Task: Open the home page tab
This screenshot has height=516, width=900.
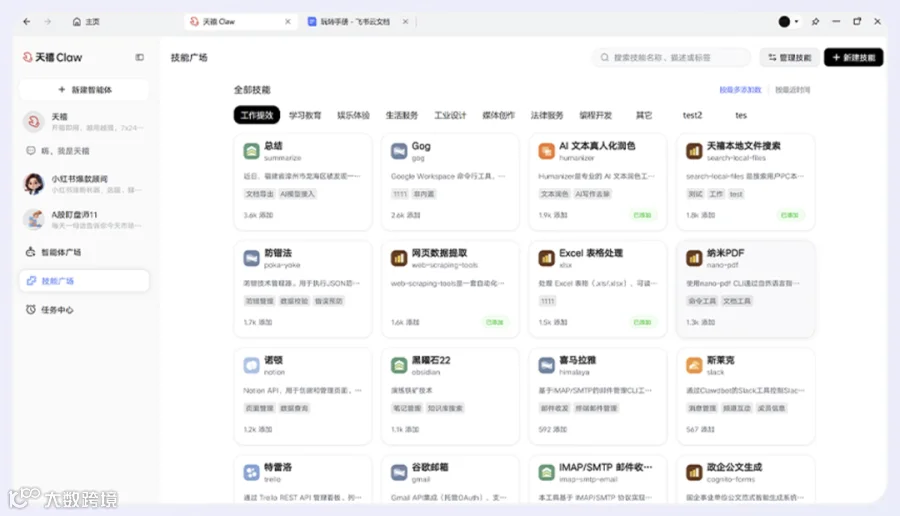Action: (86, 22)
